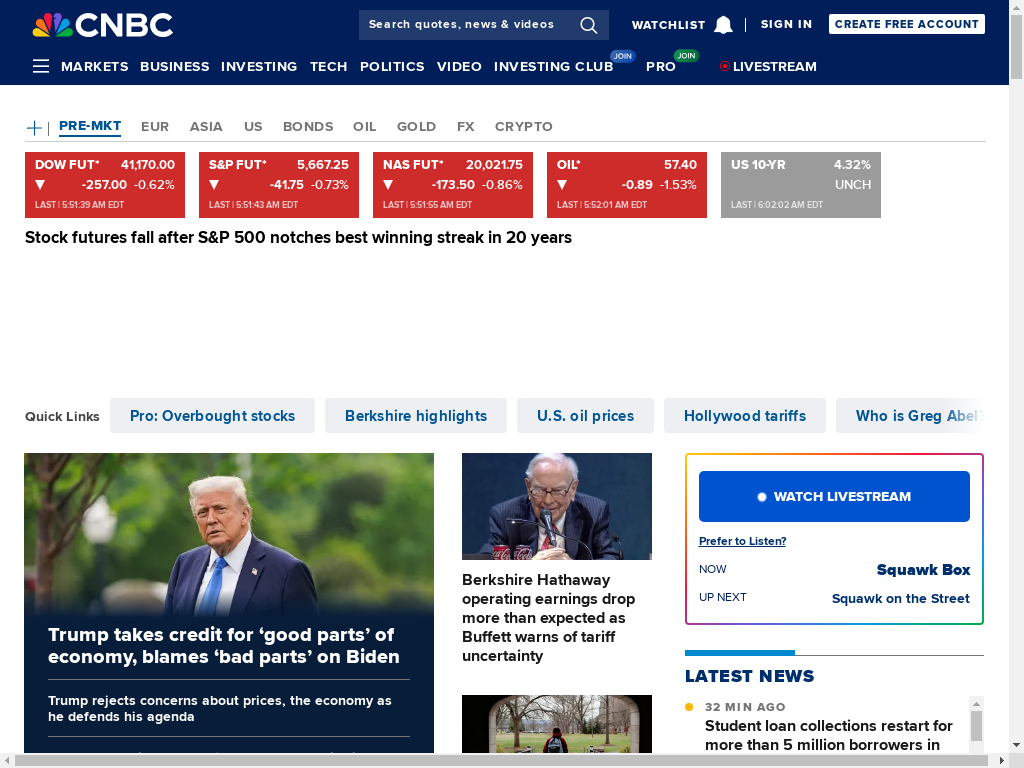The height and width of the screenshot is (768, 1024).
Task: Open the Latest News heading
Action: coord(750,676)
